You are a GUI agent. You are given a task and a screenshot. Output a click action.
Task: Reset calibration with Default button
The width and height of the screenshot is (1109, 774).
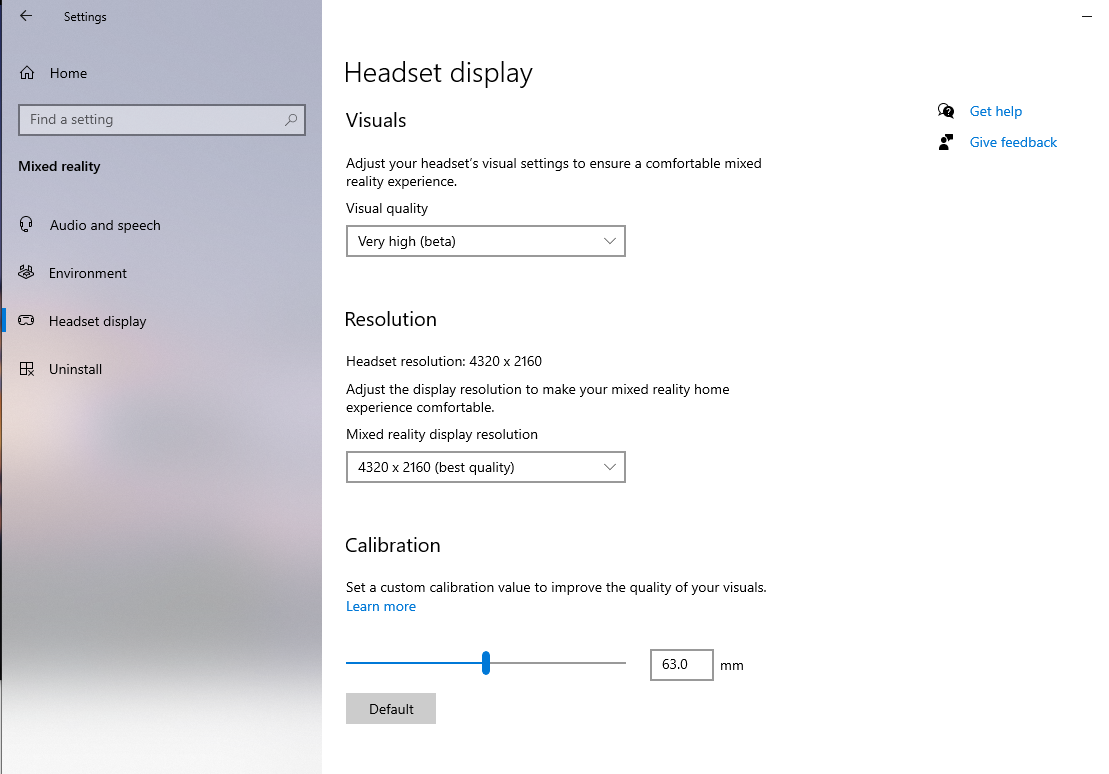(x=390, y=709)
